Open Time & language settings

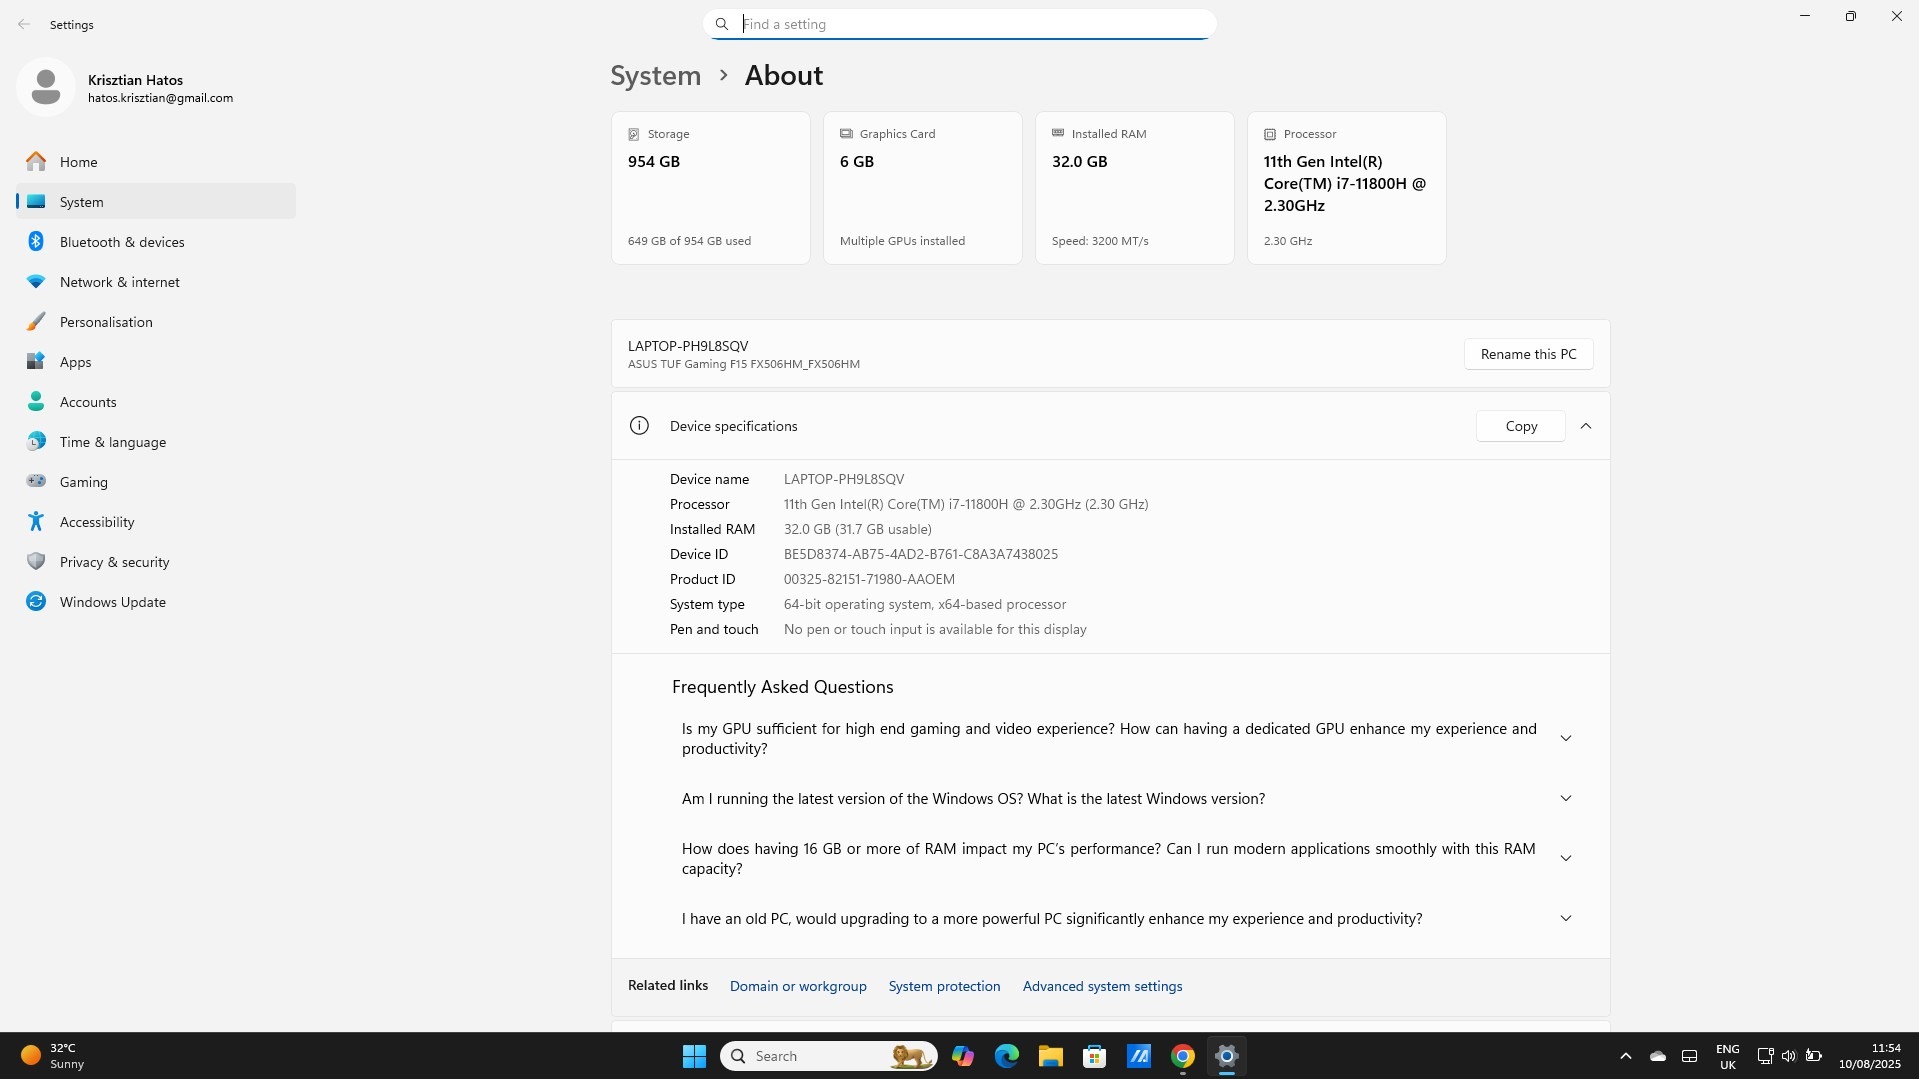pos(156,442)
